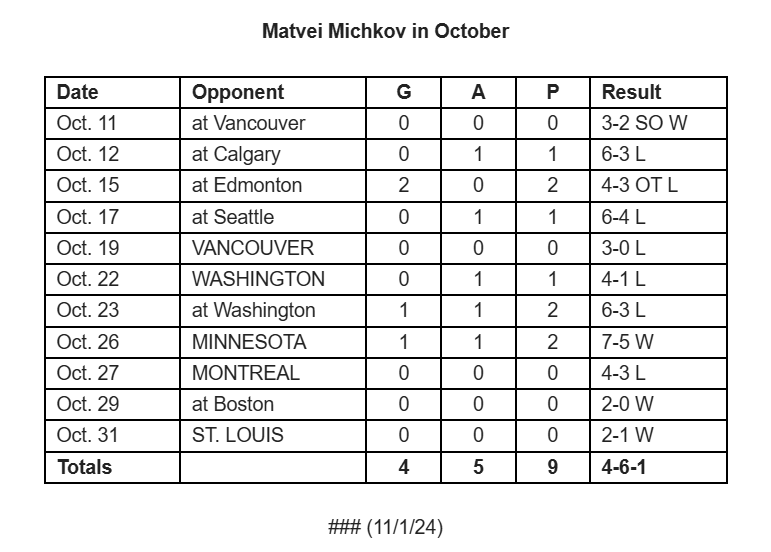Click the G column header

(404, 92)
